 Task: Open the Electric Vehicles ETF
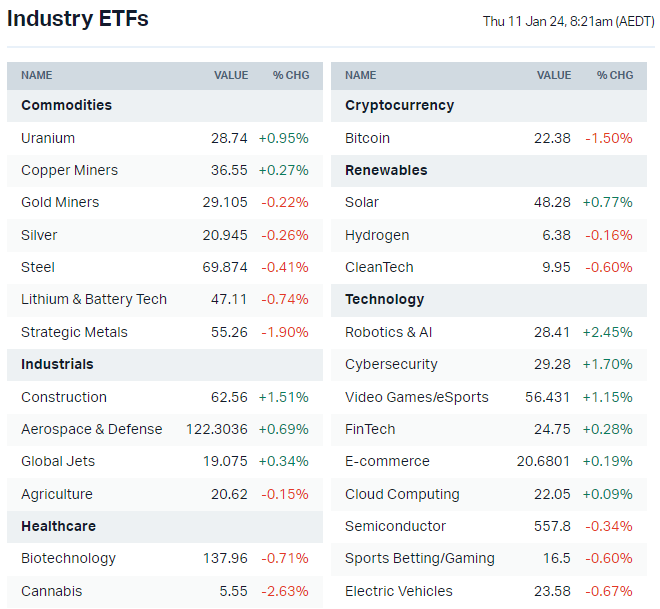point(399,591)
